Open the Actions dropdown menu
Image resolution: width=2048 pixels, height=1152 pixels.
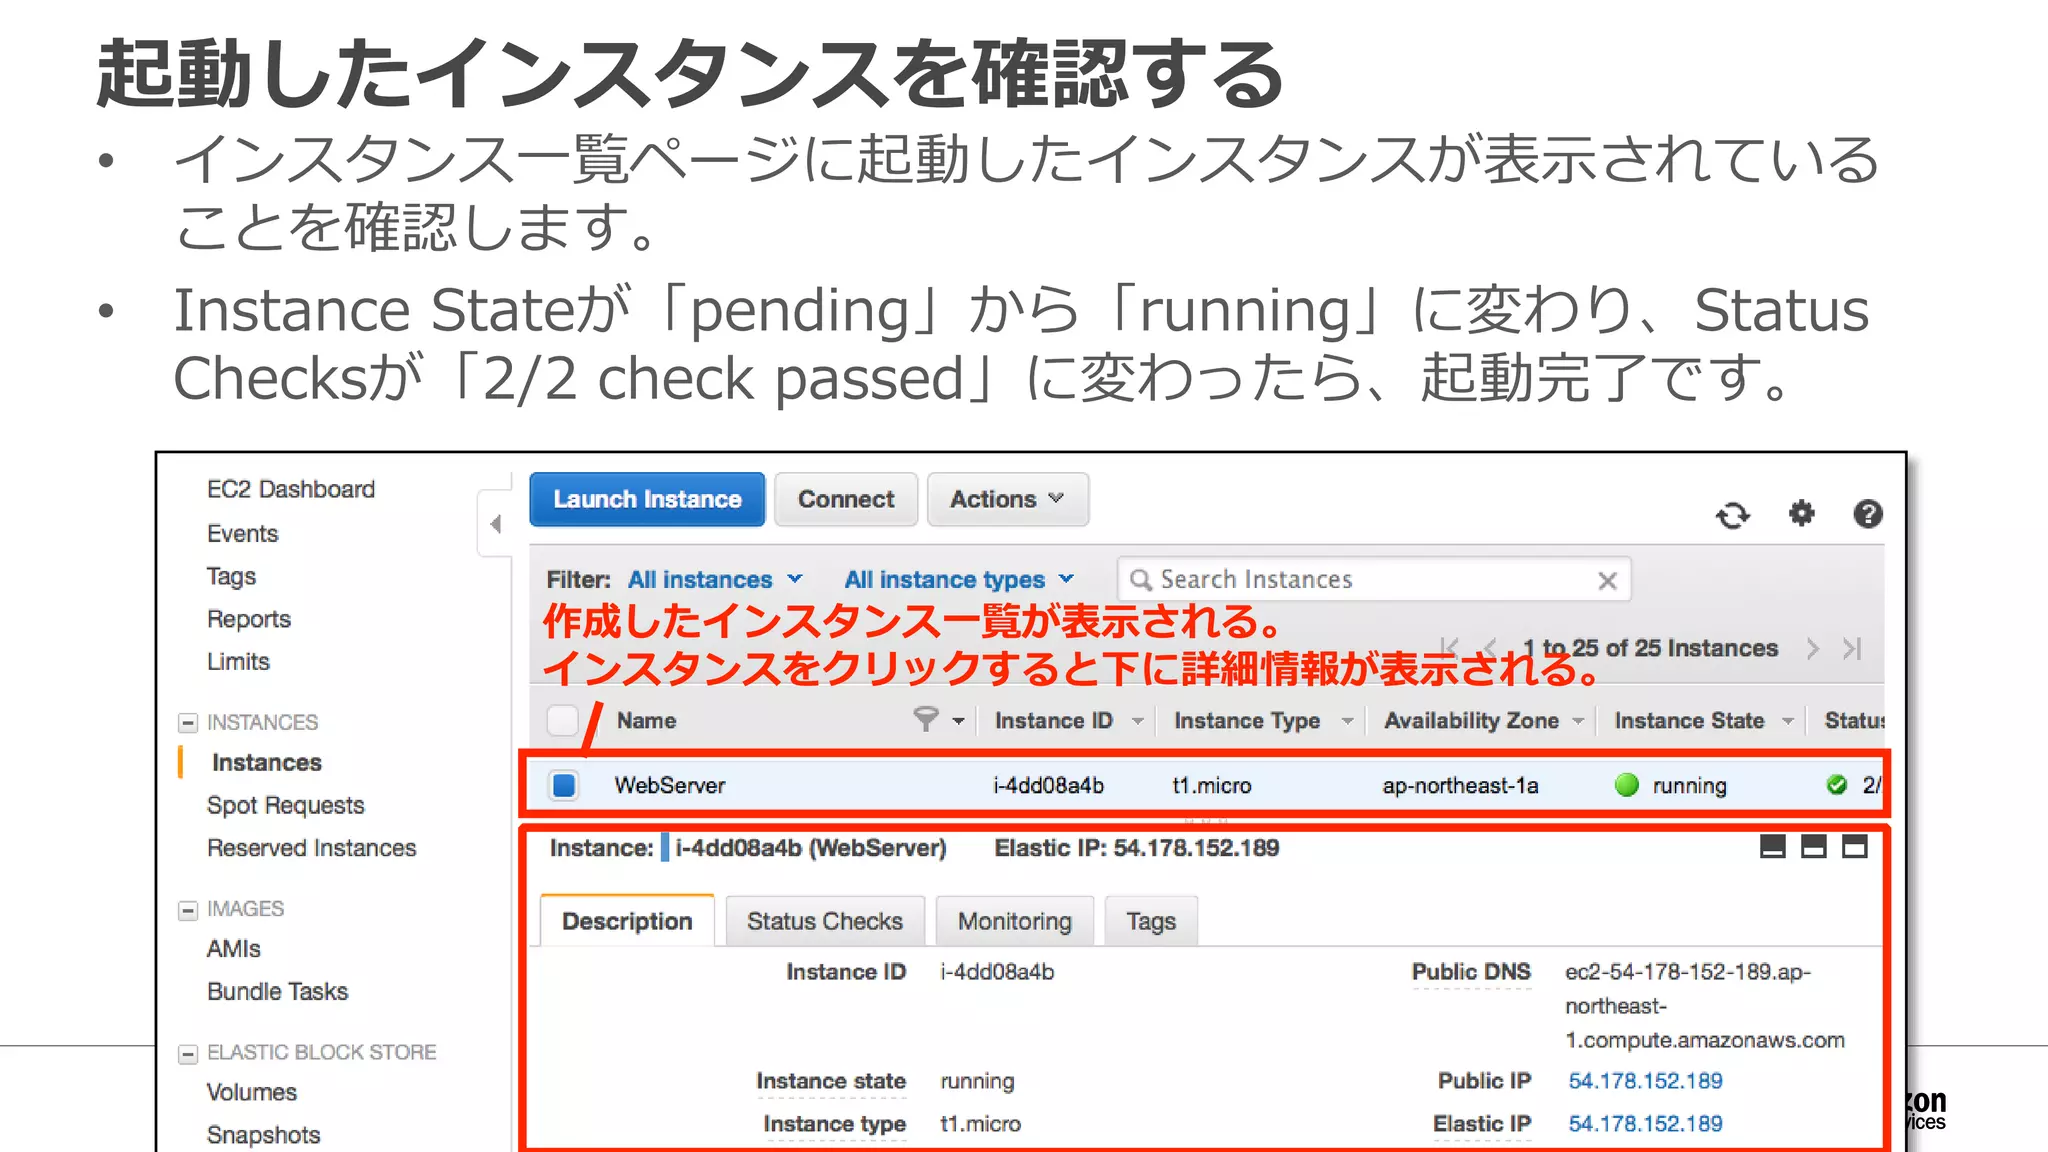coord(1007,499)
